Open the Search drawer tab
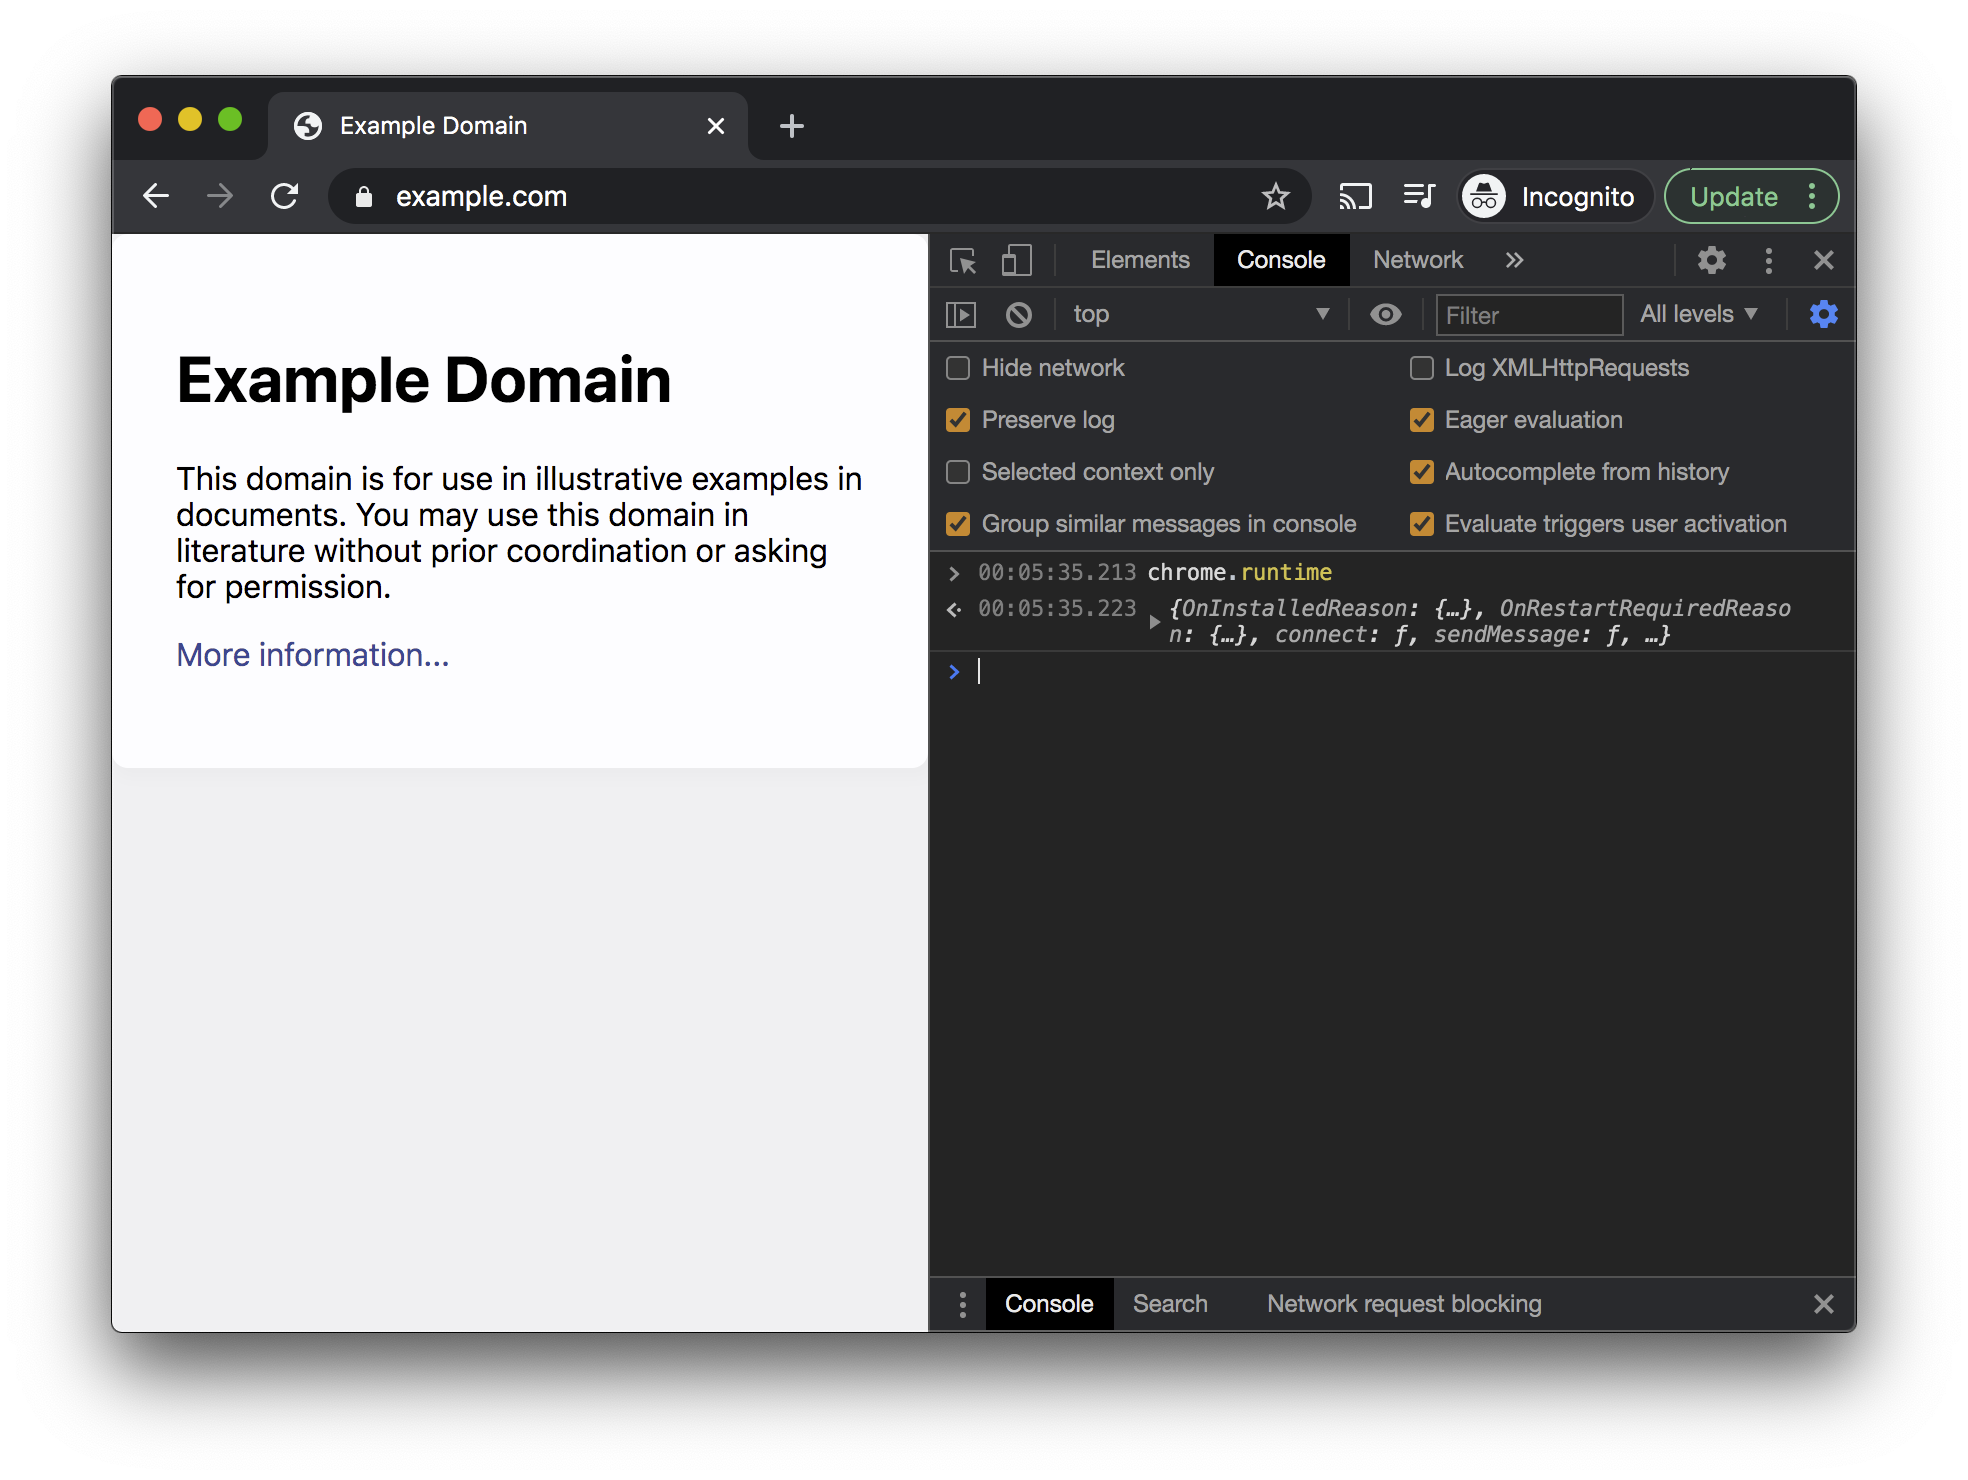Viewport: 1968px width, 1480px height. coord(1170,1303)
